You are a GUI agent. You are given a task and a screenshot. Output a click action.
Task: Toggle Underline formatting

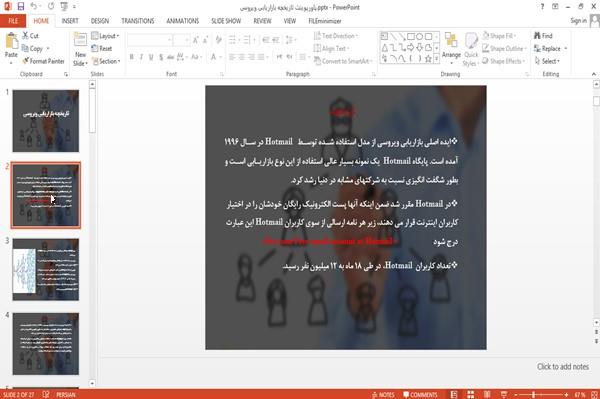(x=151, y=57)
